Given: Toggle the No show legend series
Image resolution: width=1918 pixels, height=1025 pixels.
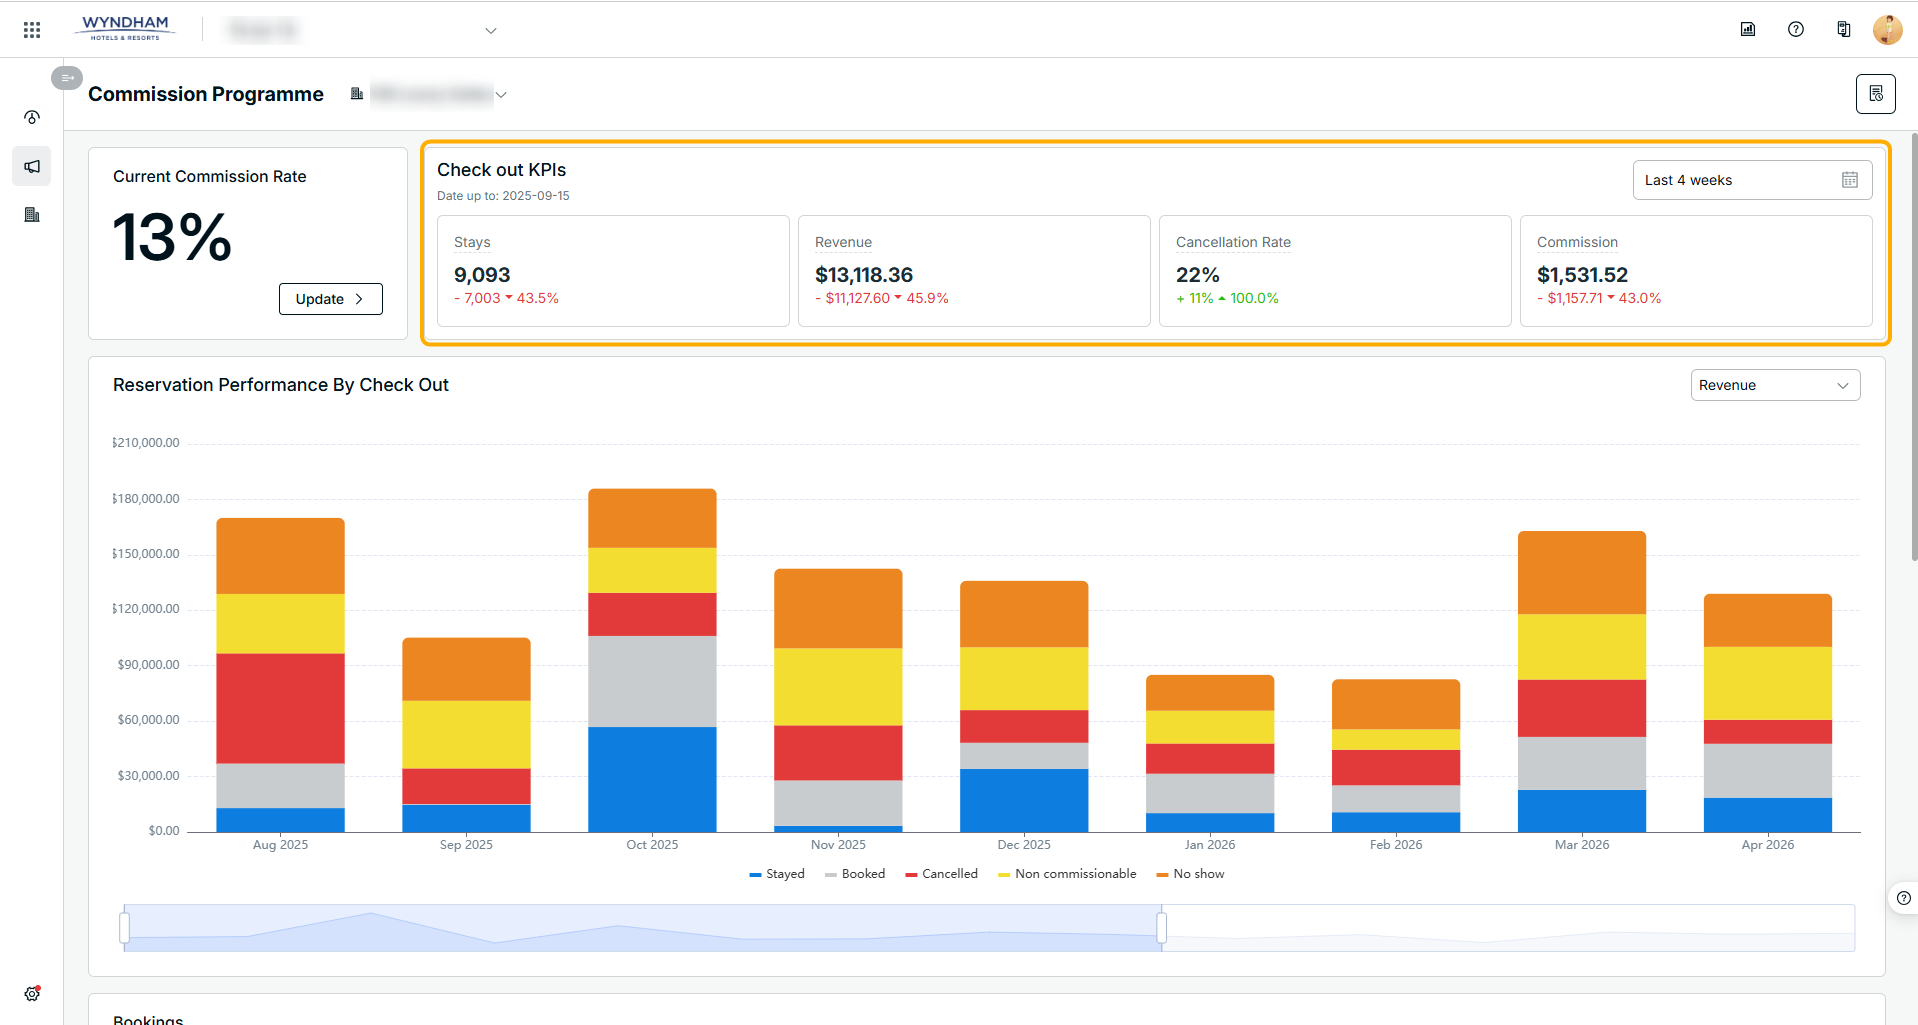Looking at the screenshot, I should [x=1190, y=874].
